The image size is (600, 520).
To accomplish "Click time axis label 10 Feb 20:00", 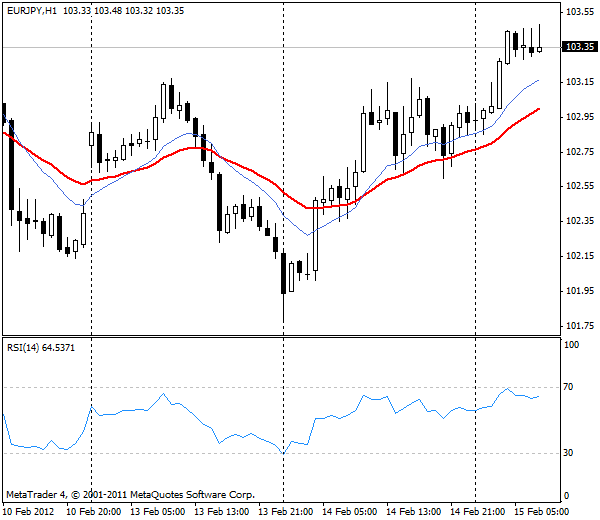I will (x=94, y=512).
